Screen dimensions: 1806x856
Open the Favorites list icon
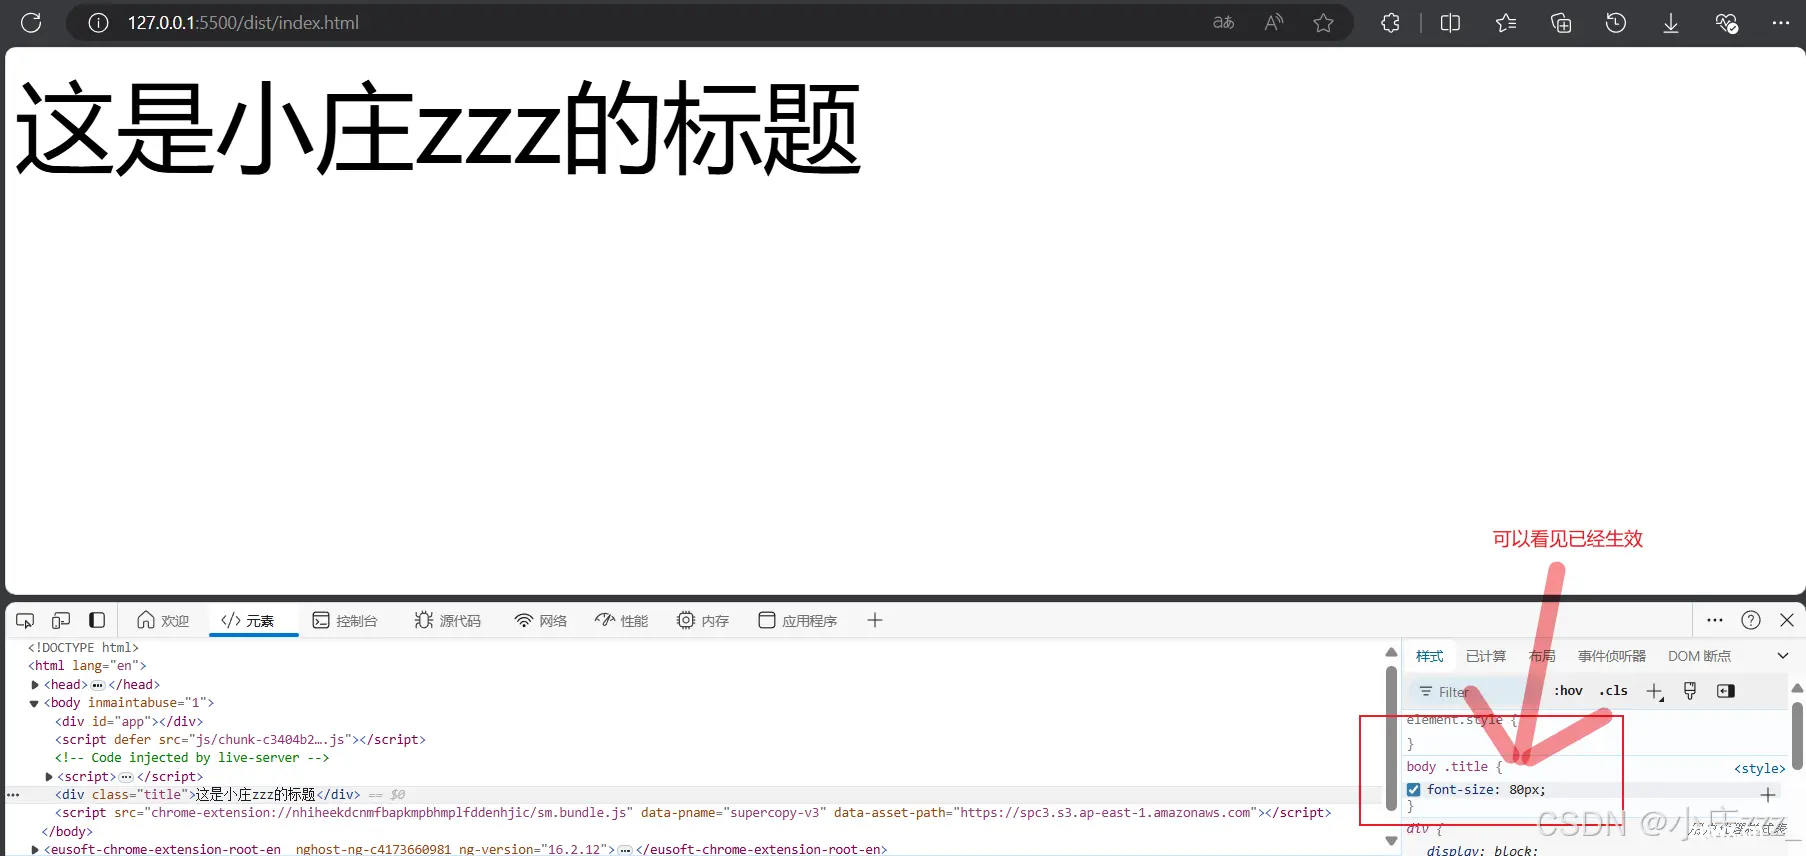tap(1506, 22)
